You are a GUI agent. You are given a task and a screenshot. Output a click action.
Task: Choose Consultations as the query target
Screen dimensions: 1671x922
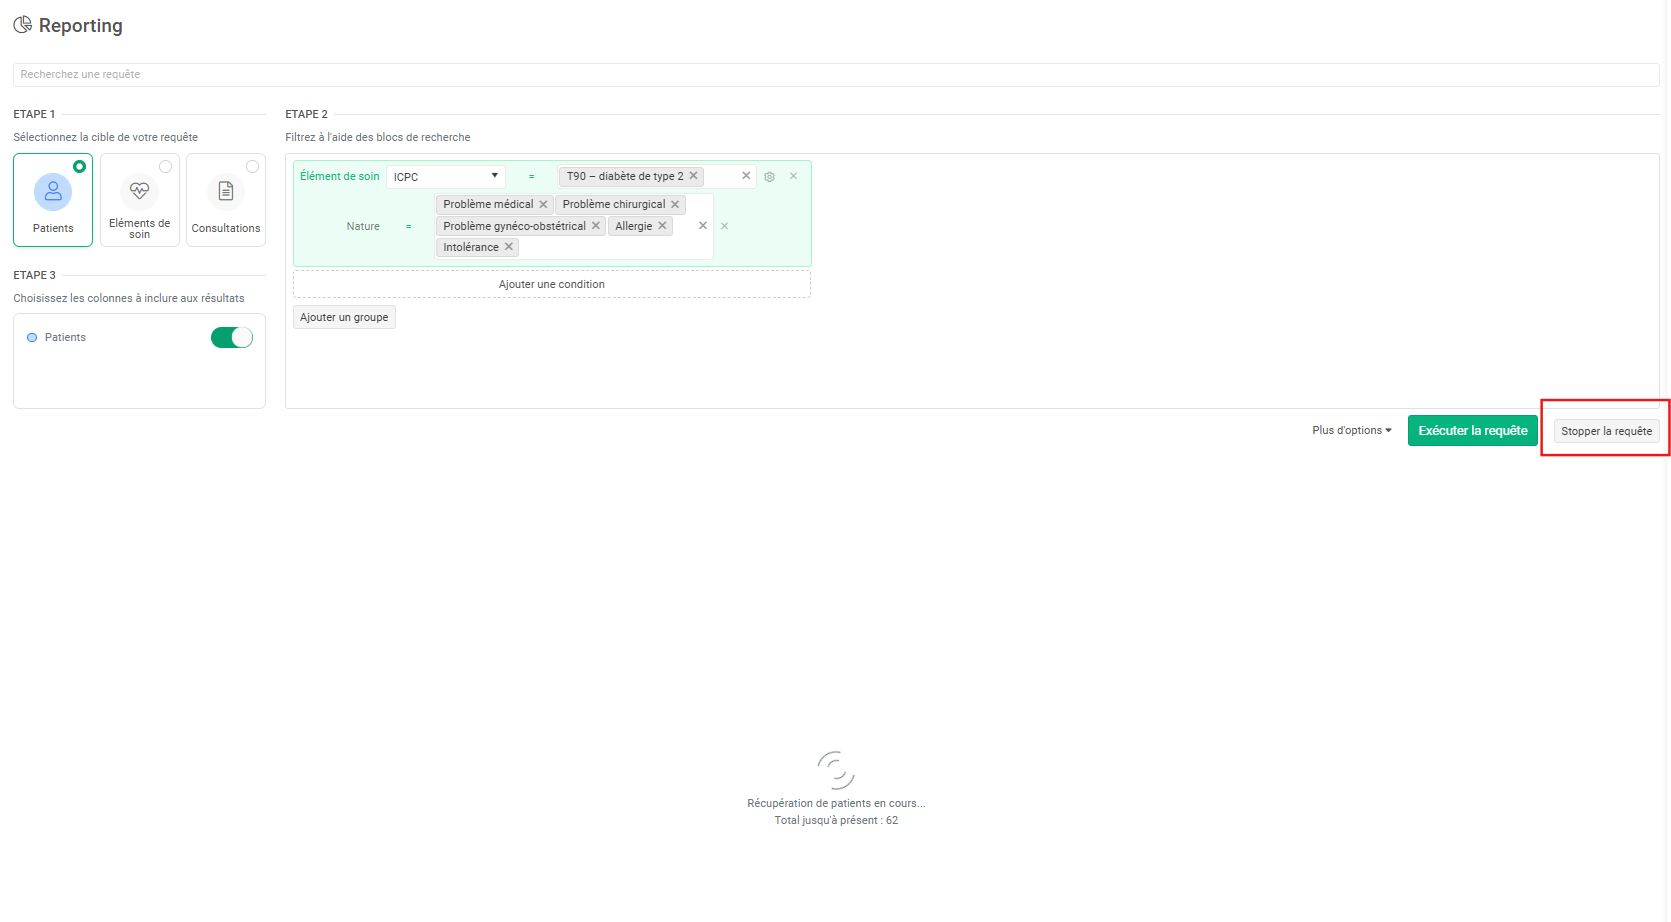coord(226,200)
